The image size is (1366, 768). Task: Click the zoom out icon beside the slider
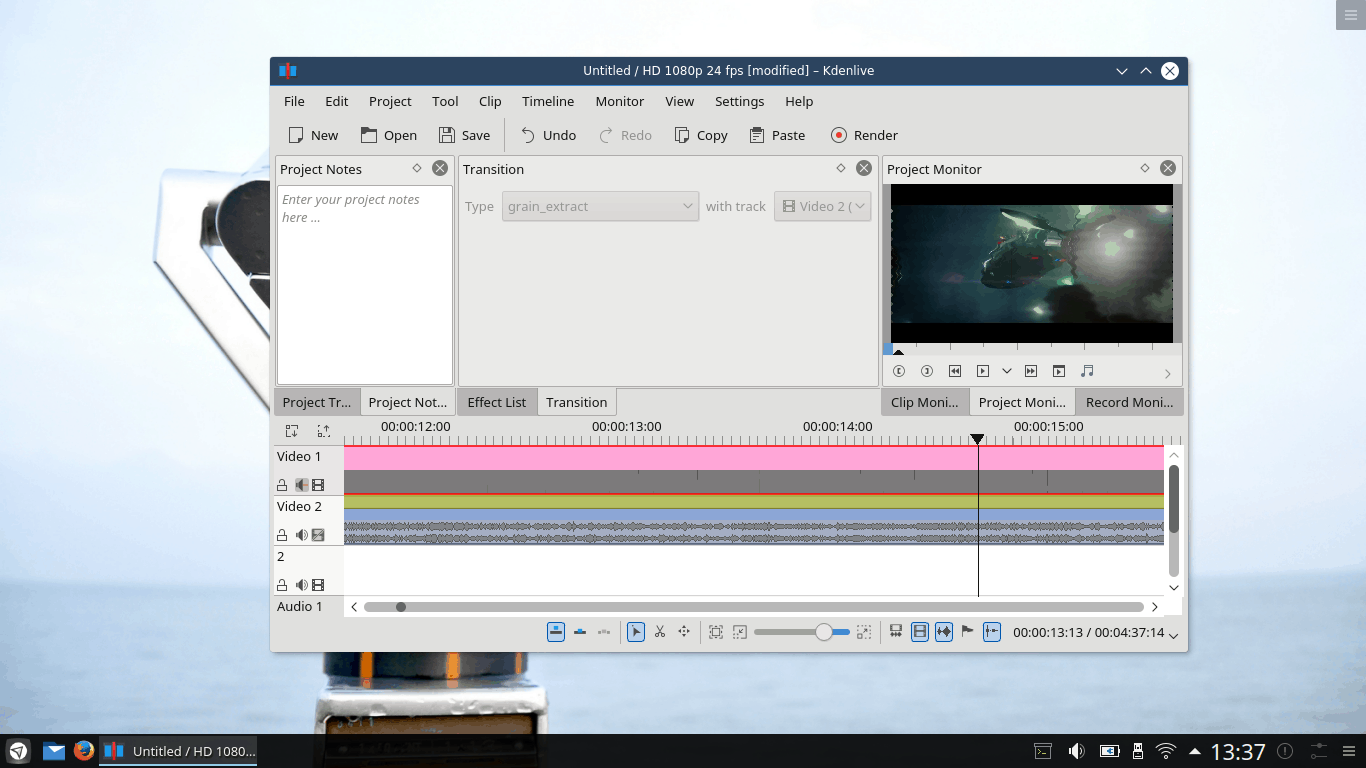[x=740, y=632]
